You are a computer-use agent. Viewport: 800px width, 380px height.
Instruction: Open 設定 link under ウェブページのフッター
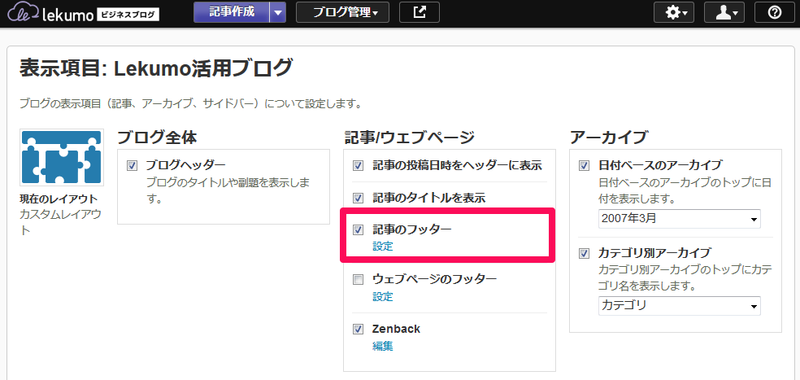(x=383, y=296)
